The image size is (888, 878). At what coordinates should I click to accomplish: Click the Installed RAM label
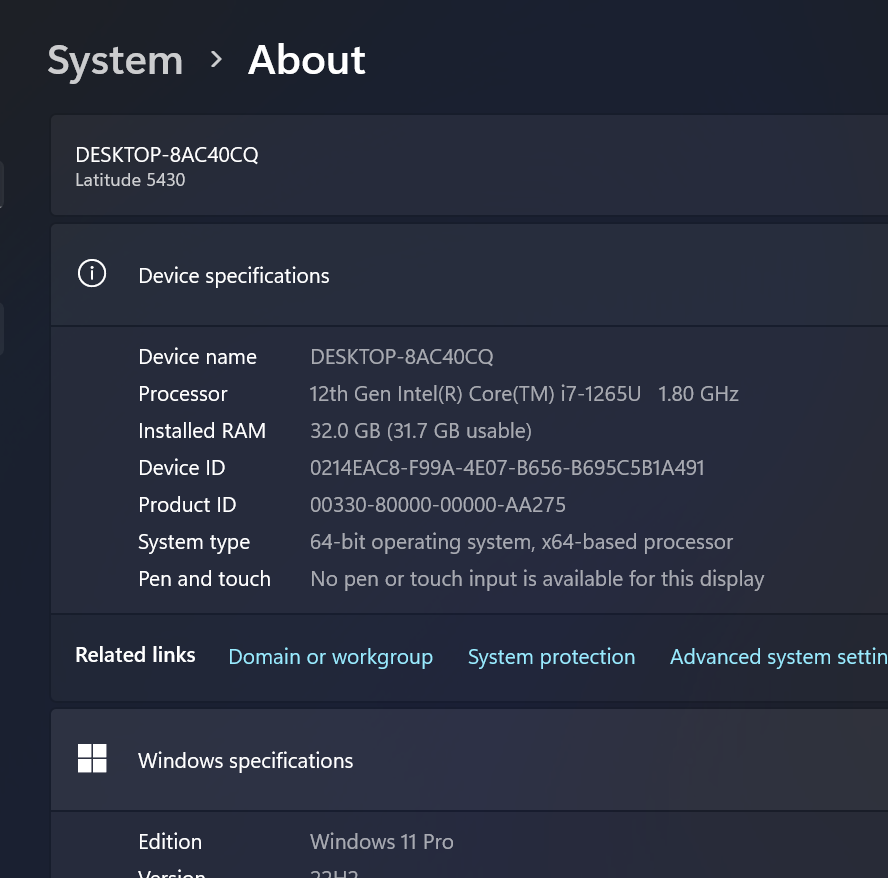202,431
